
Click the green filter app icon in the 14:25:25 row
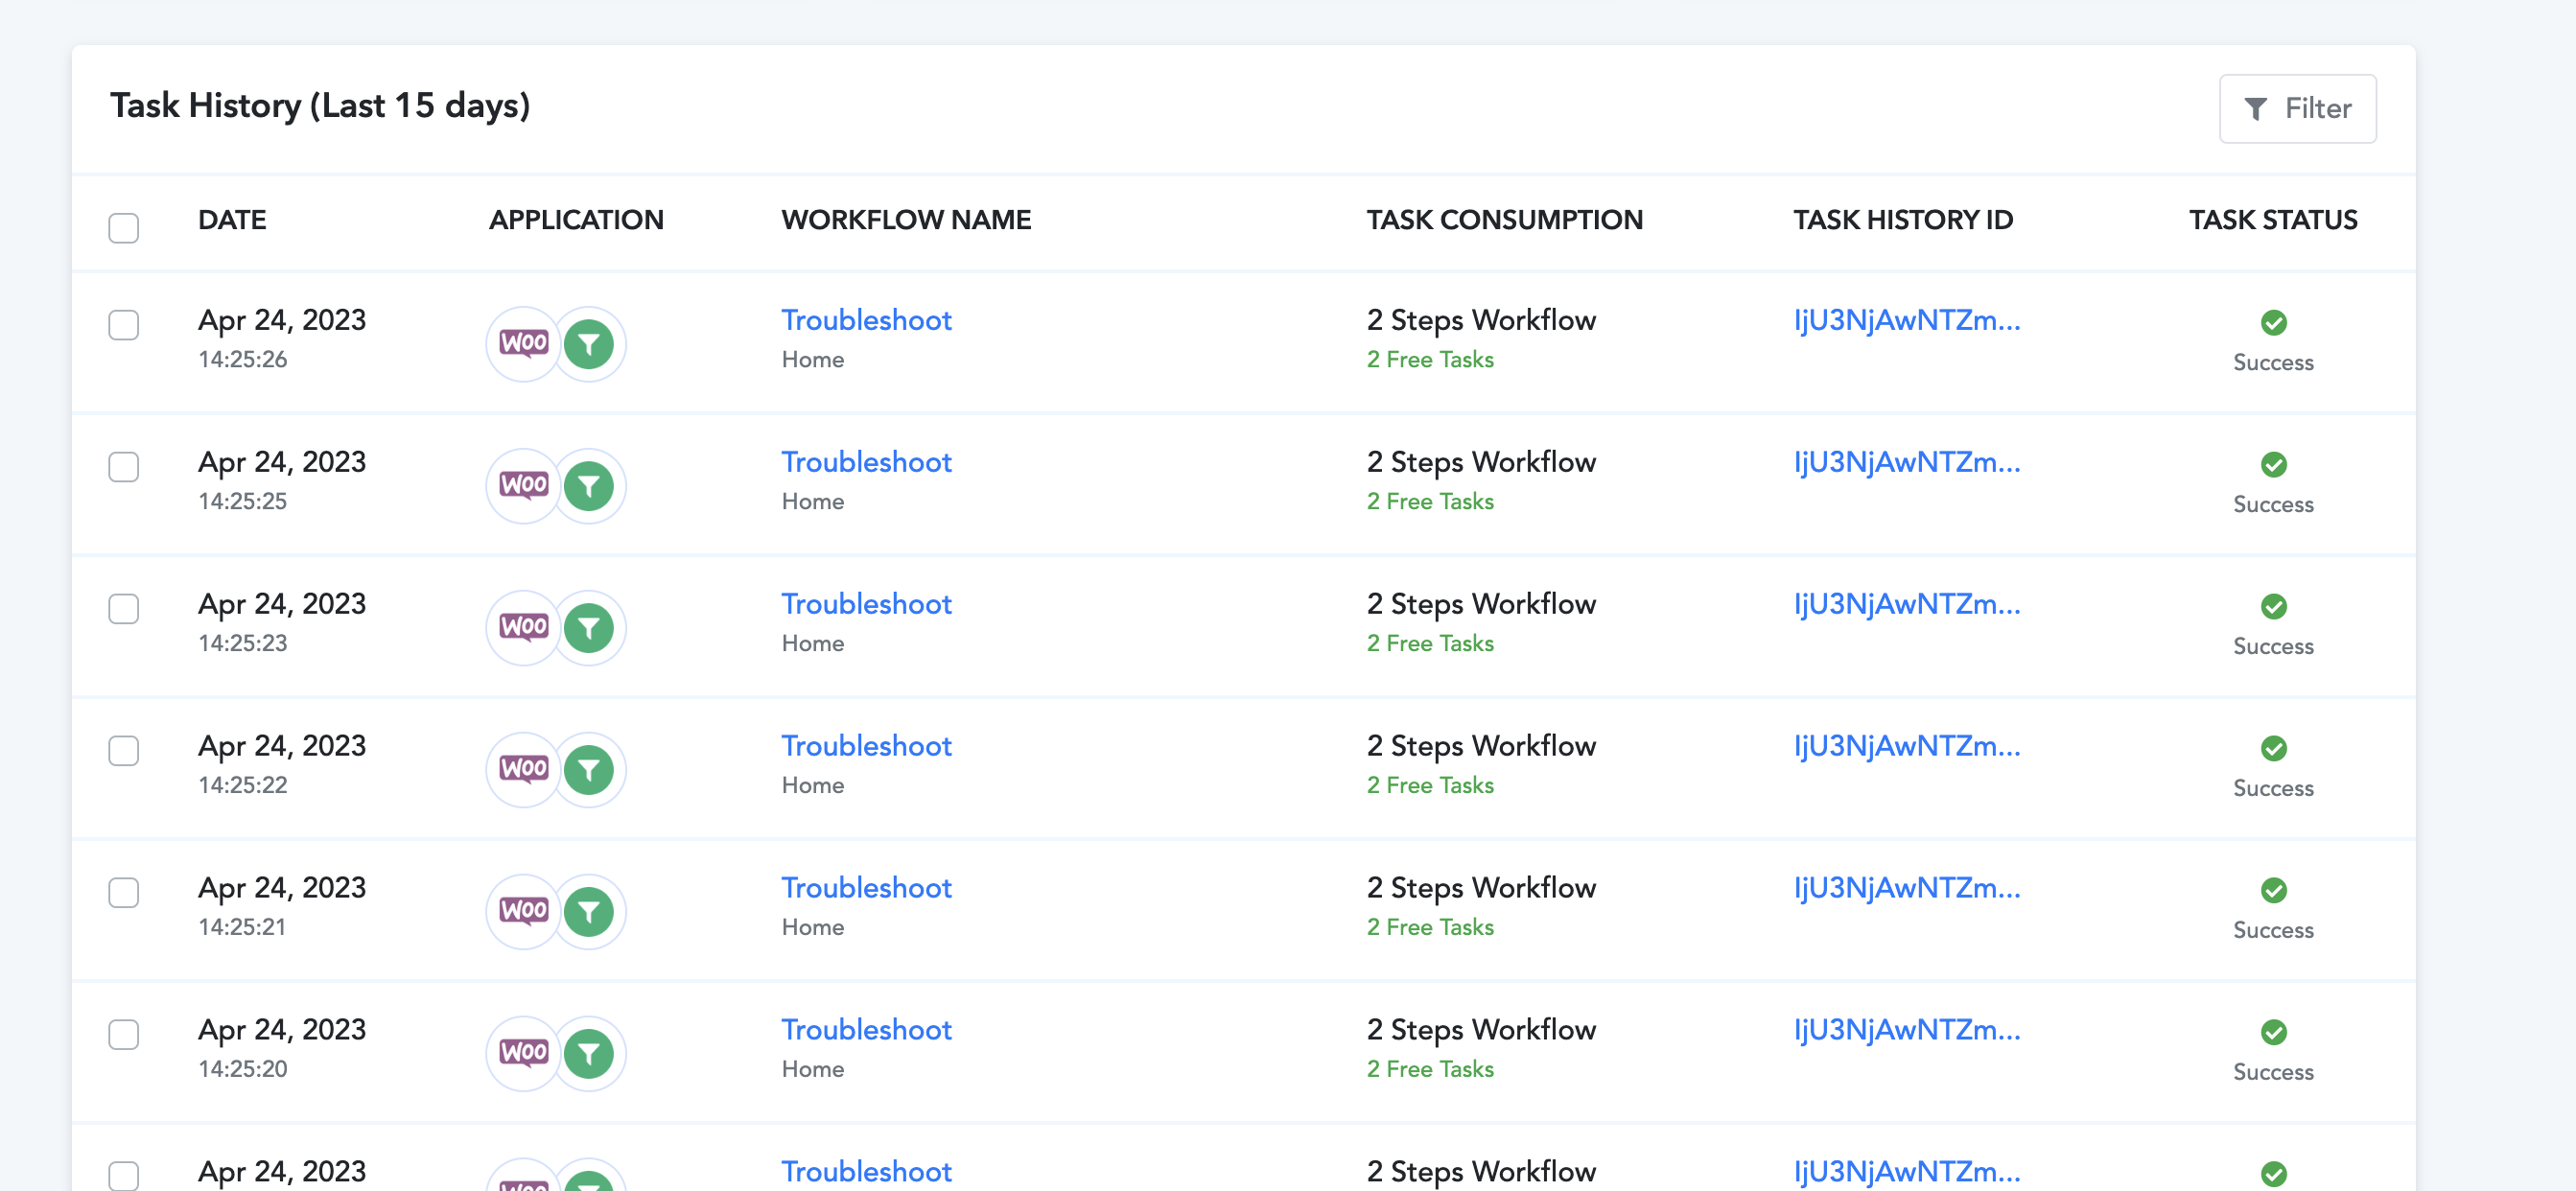pos(589,486)
